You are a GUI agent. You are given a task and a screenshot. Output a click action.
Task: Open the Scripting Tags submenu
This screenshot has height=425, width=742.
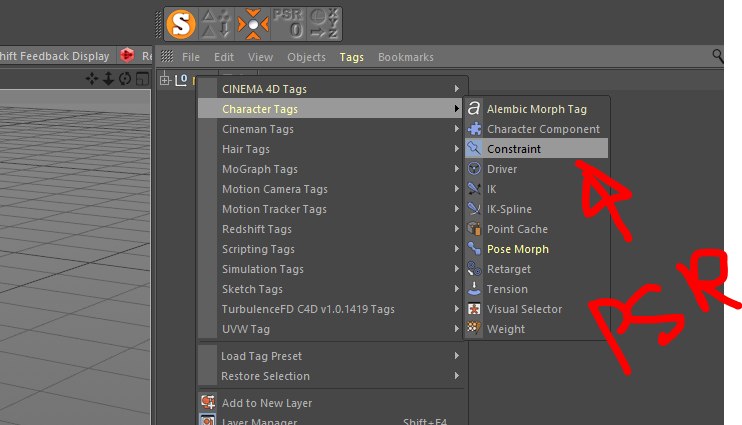click(332, 249)
